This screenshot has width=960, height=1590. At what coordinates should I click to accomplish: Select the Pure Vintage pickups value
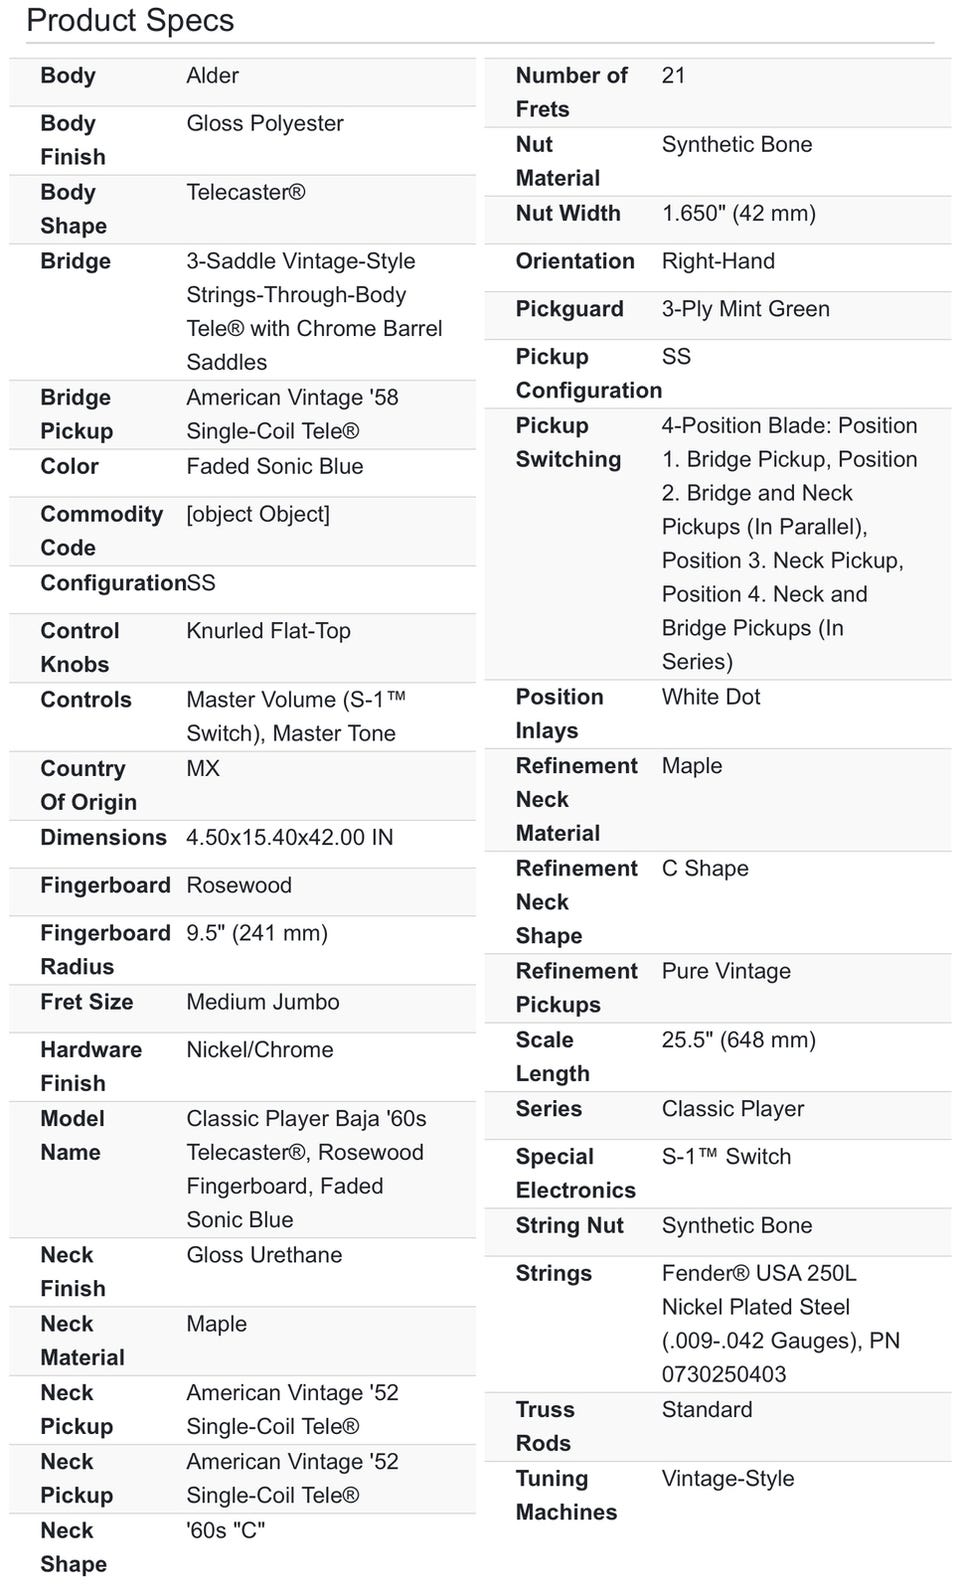(x=726, y=972)
